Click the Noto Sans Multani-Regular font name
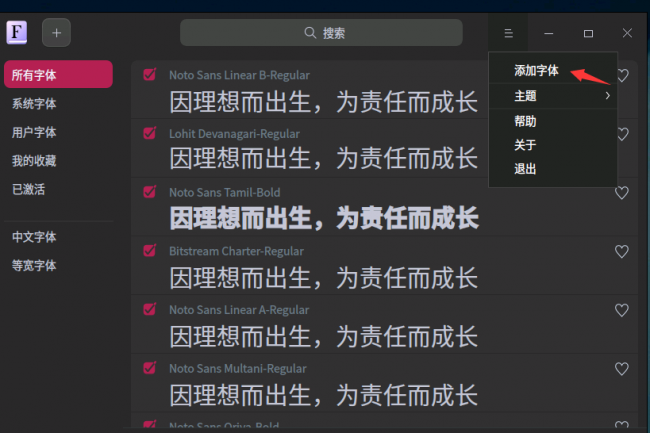 (238, 368)
